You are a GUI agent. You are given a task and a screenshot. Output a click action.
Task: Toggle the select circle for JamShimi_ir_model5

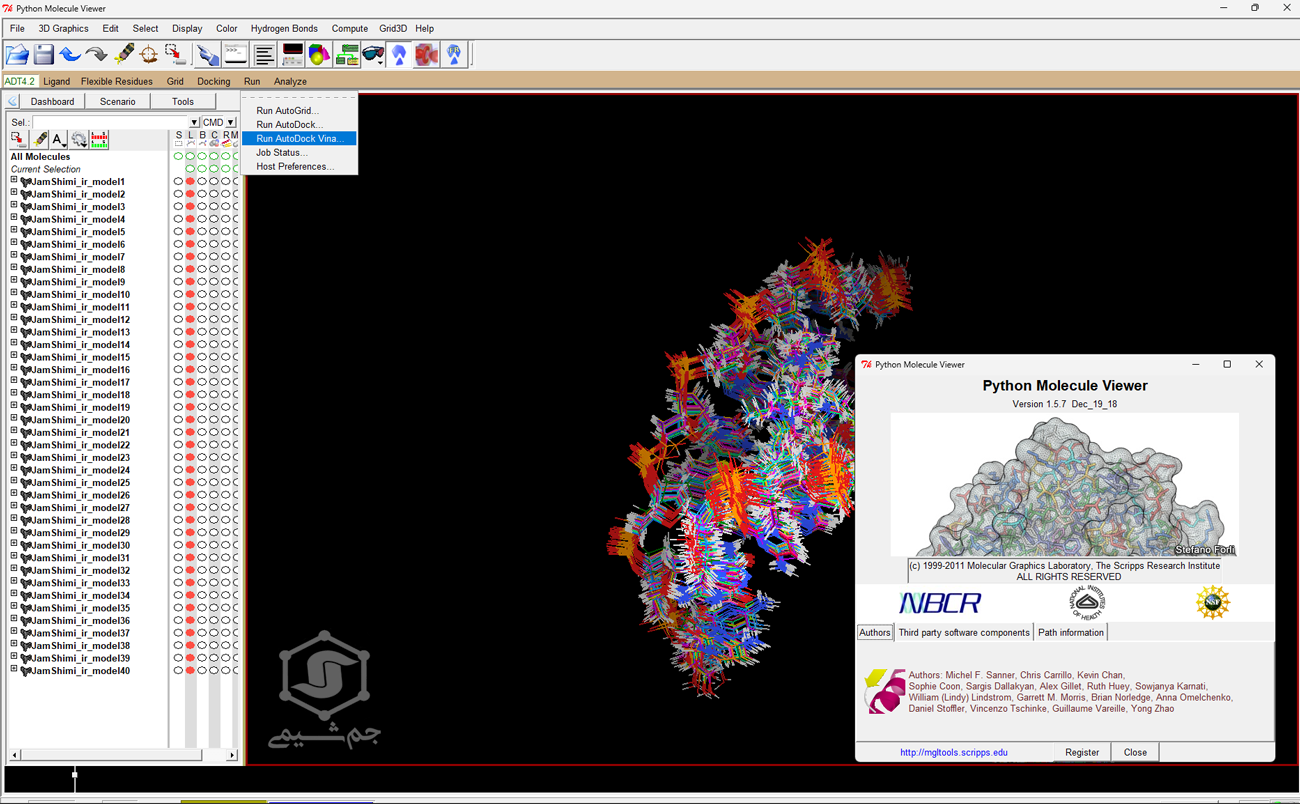(x=178, y=232)
